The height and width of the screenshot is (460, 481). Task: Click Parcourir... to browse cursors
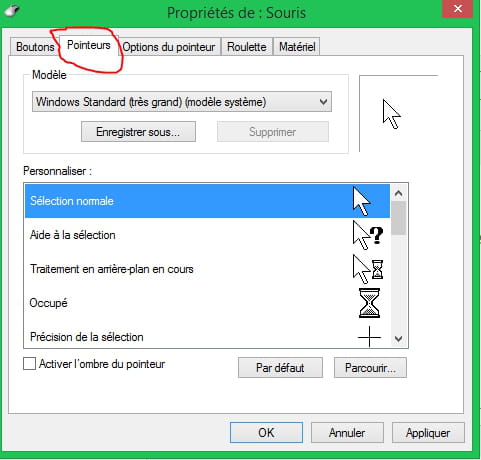coord(370,368)
